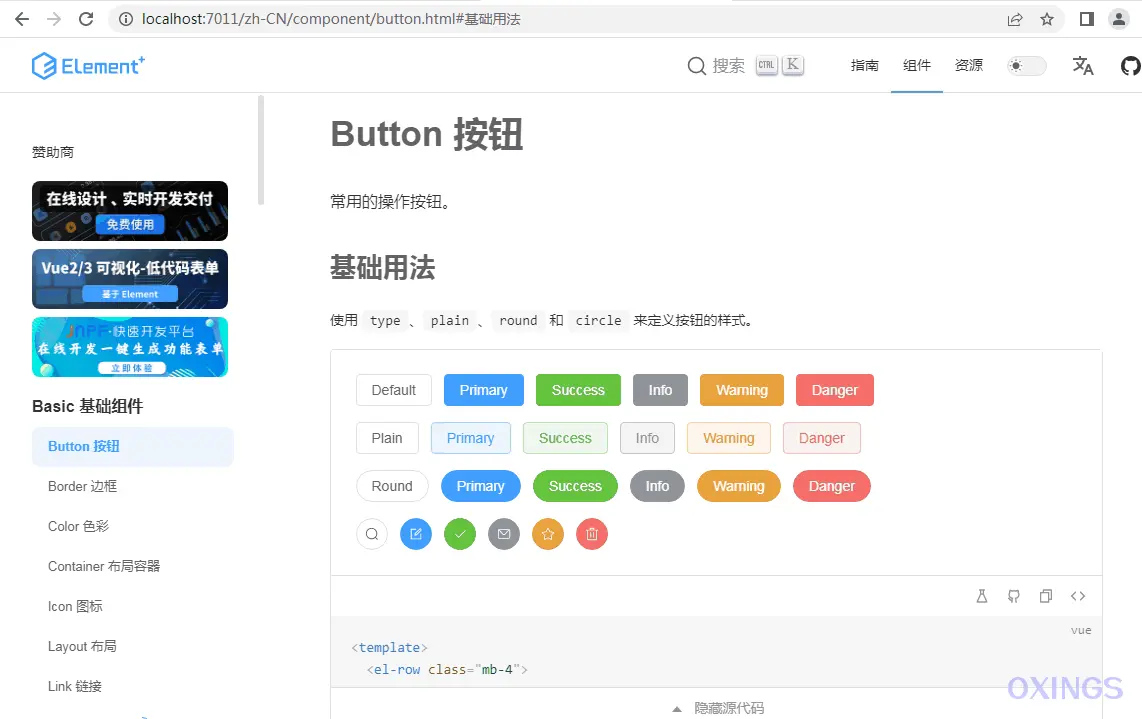Click the solid gray Info button

point(661,390)
